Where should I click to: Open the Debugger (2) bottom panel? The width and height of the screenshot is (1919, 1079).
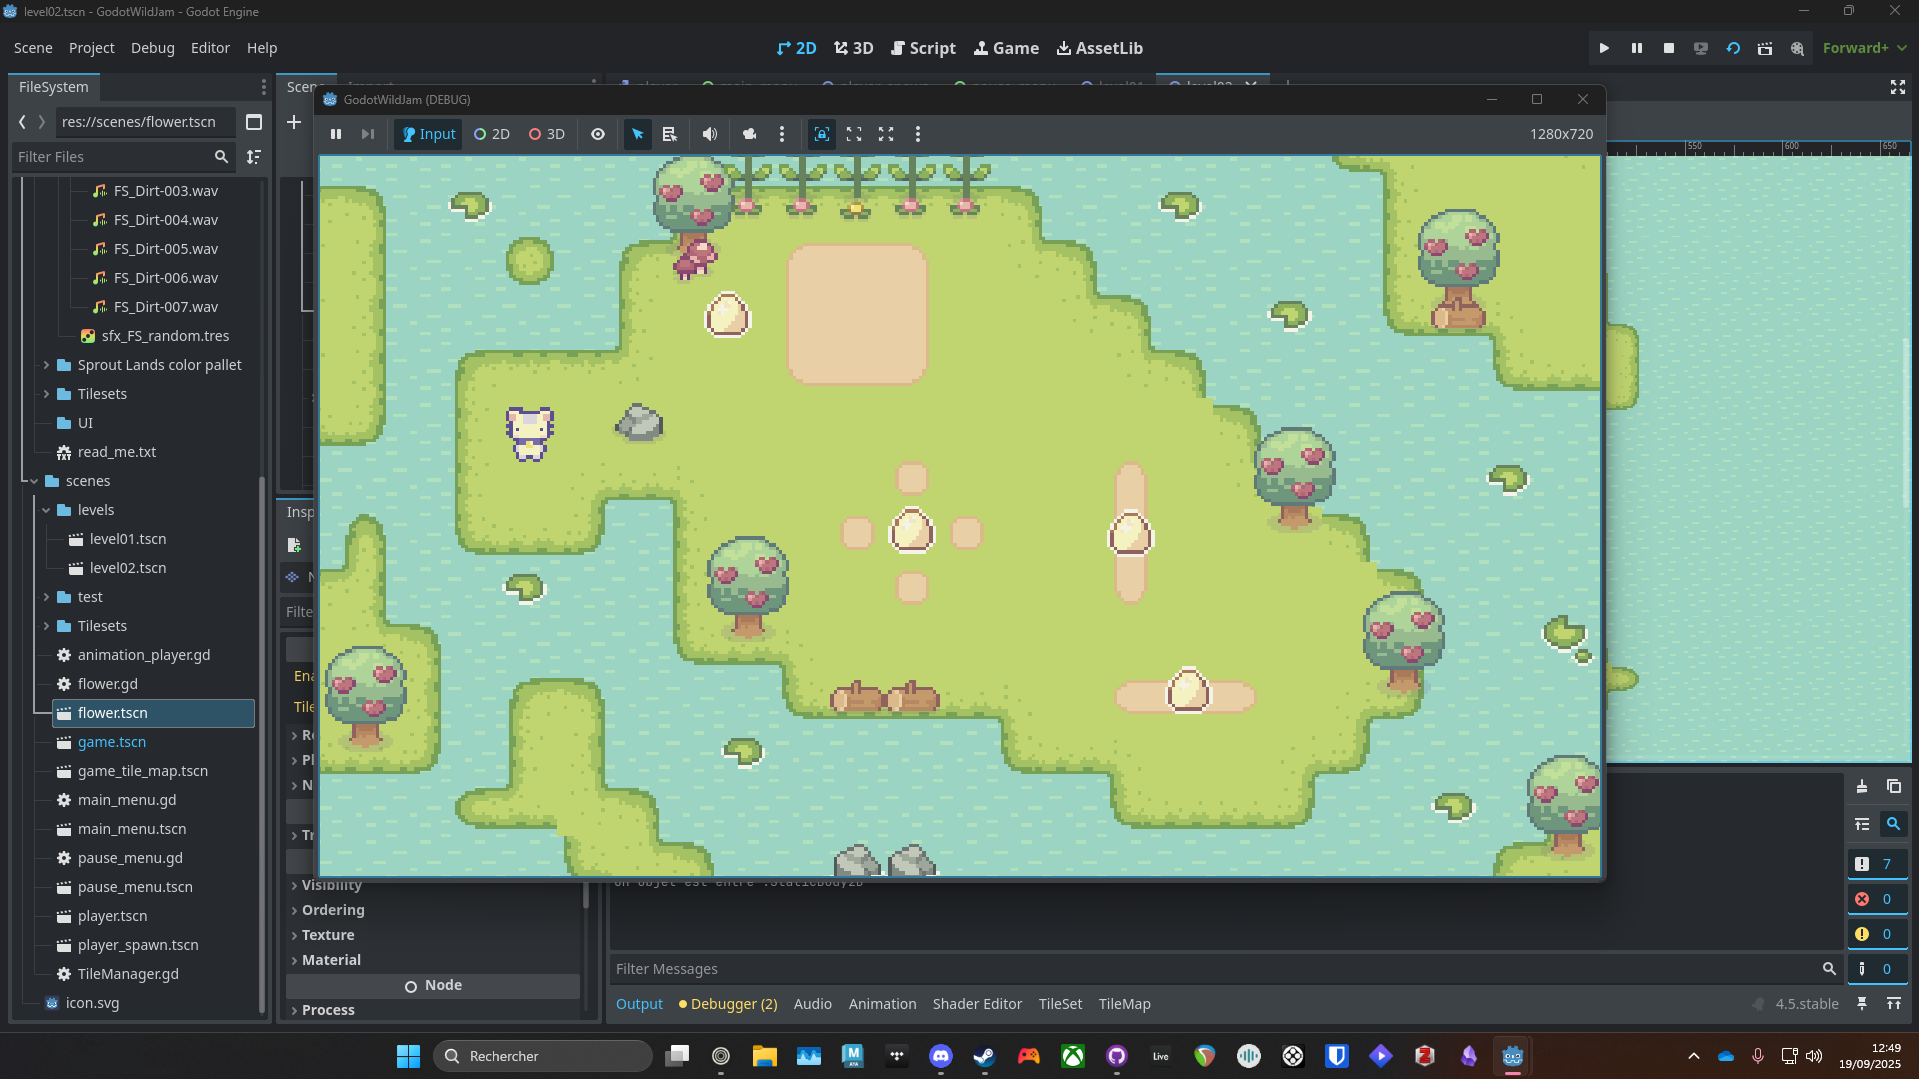pyautogui.click(x=728, y=1004)
